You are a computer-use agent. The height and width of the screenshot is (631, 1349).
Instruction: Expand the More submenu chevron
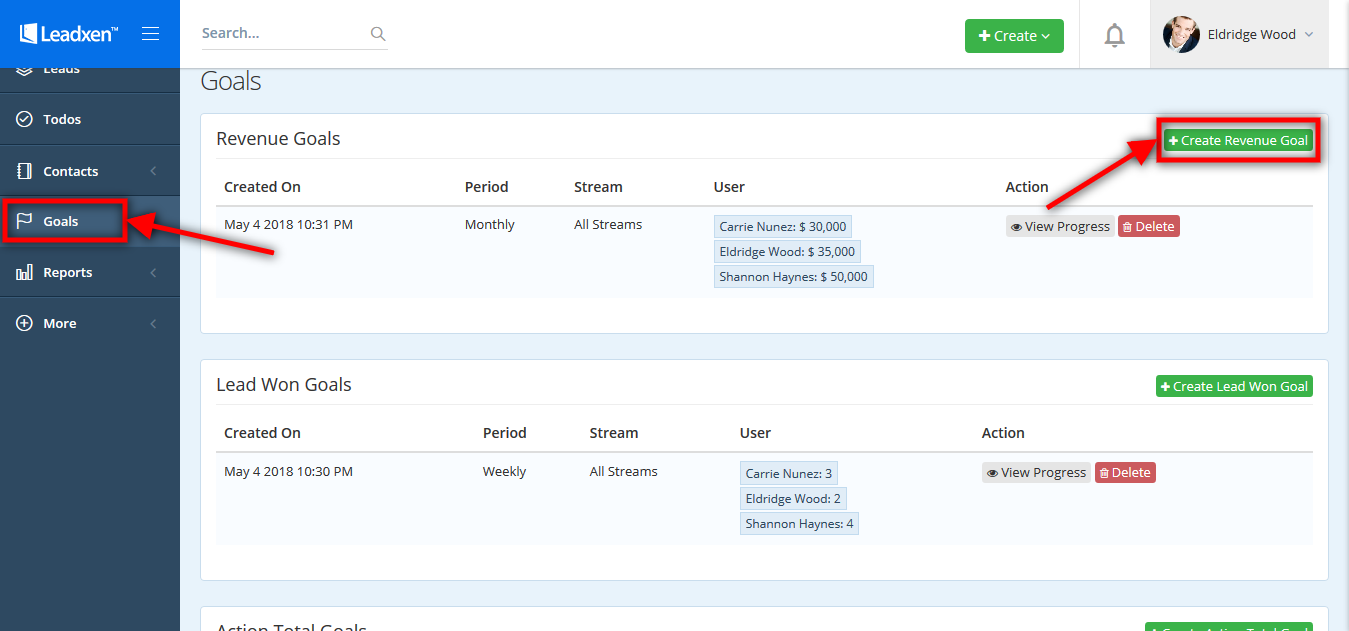[153, 323]
